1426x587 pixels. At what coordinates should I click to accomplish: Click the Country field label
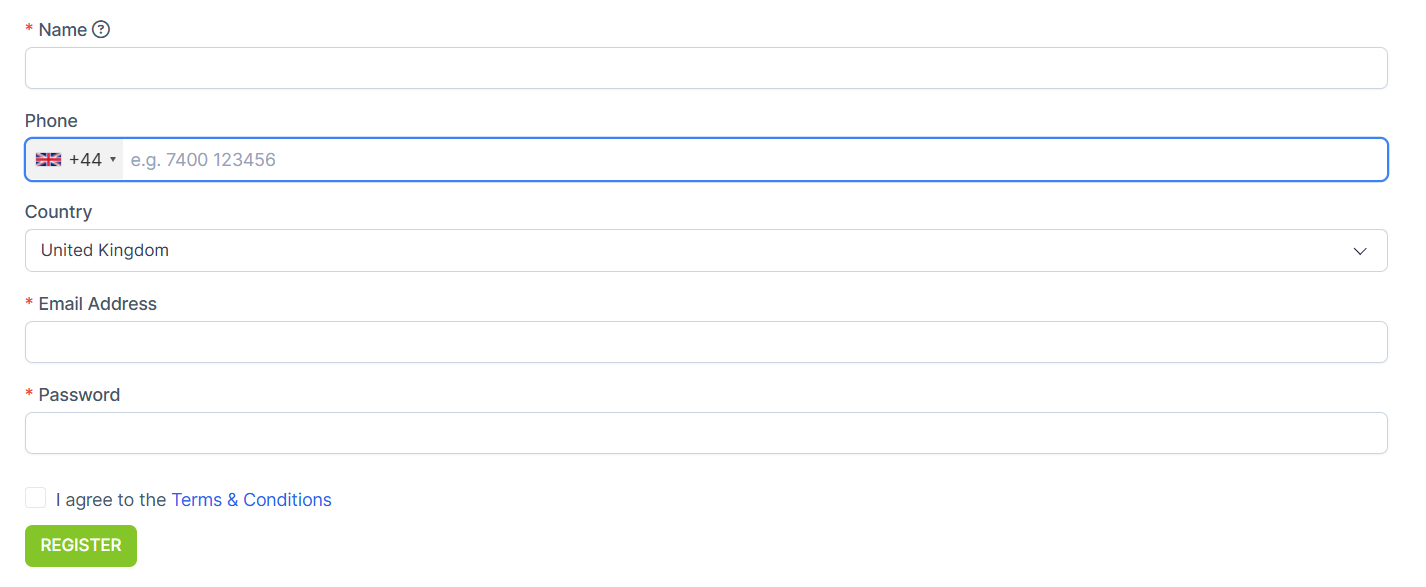[58, 212]
